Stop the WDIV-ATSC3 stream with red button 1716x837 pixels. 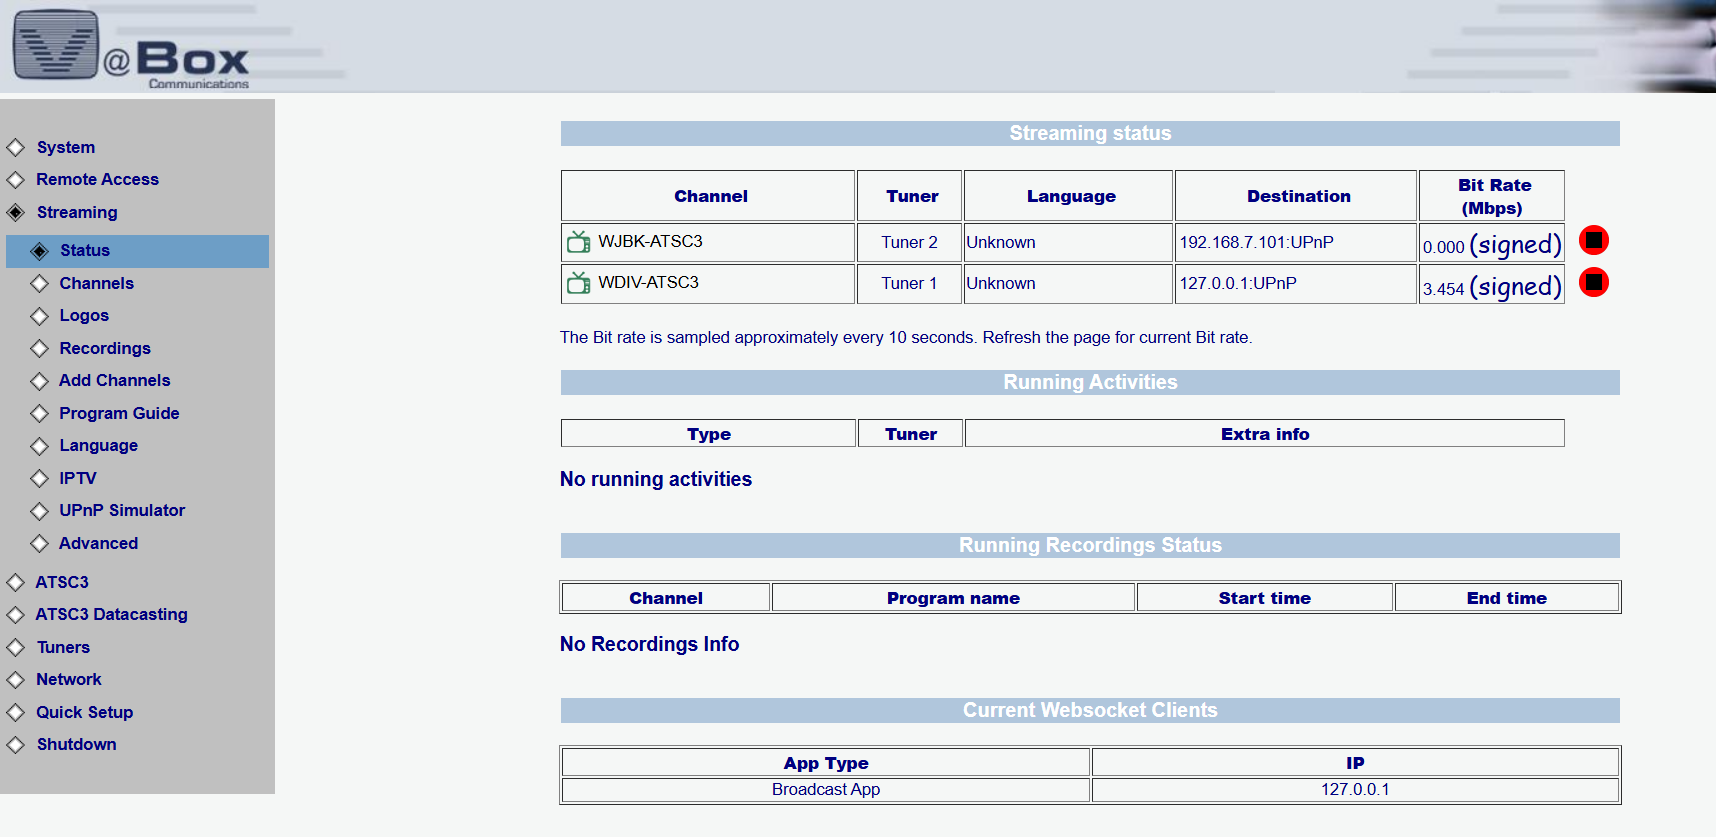pos(1594,282)
